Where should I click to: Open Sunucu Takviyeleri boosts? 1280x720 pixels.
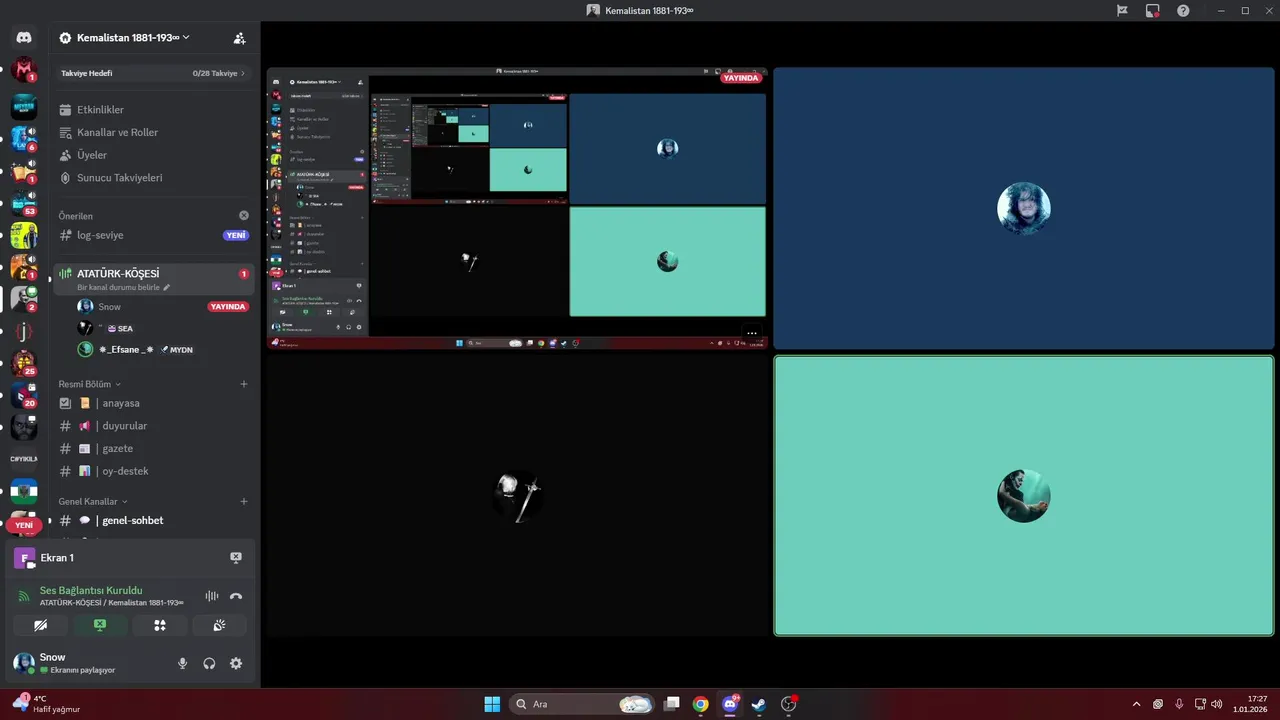pyautogui.click(x=153, y=177)
